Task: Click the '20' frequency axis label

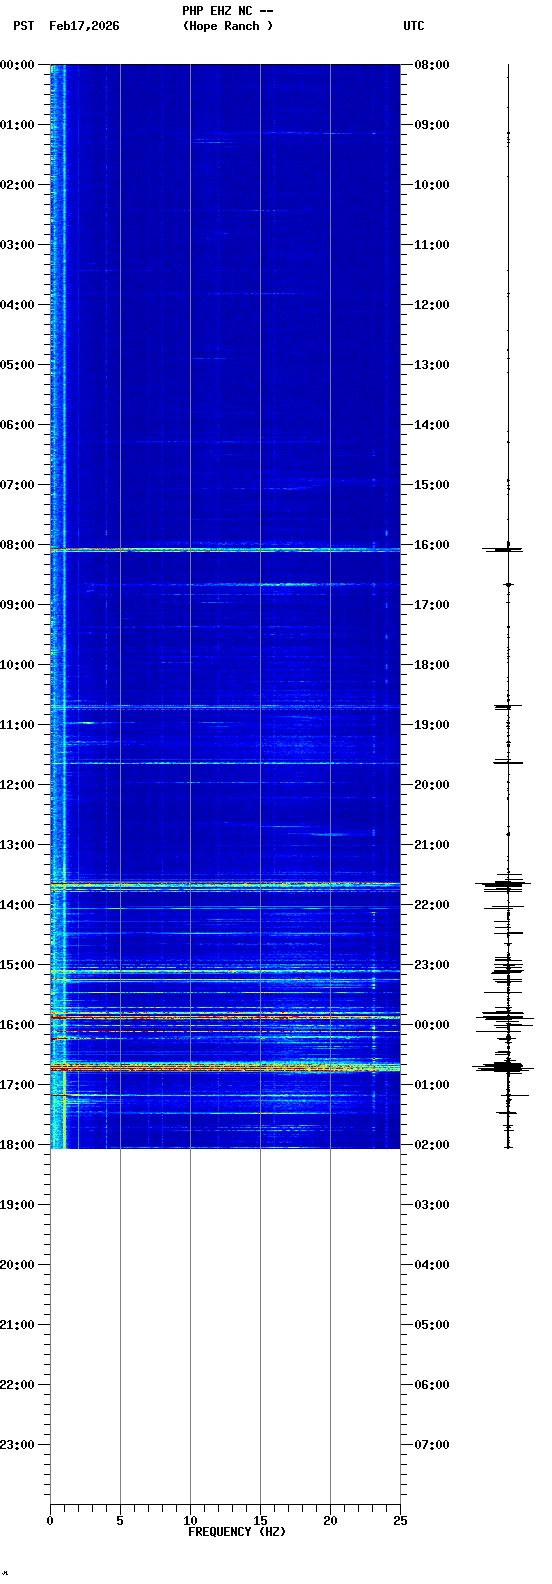Action: point(330,1521)
